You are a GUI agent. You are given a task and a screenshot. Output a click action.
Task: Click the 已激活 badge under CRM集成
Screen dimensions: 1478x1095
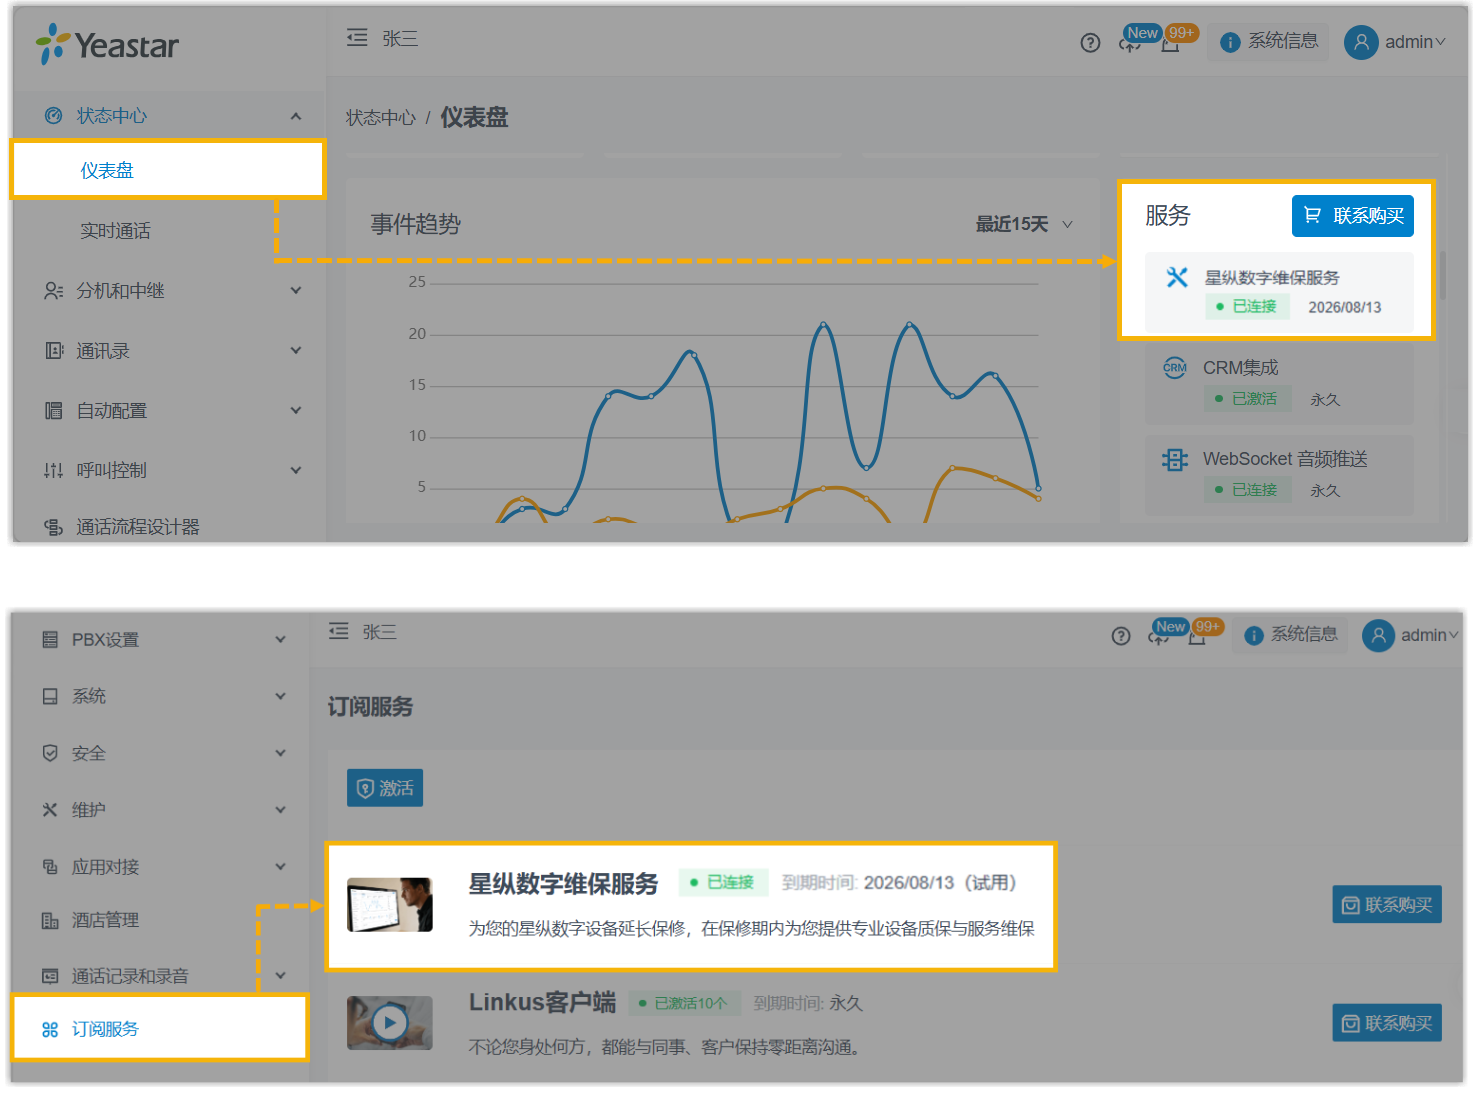click(x=1248, y=399)
